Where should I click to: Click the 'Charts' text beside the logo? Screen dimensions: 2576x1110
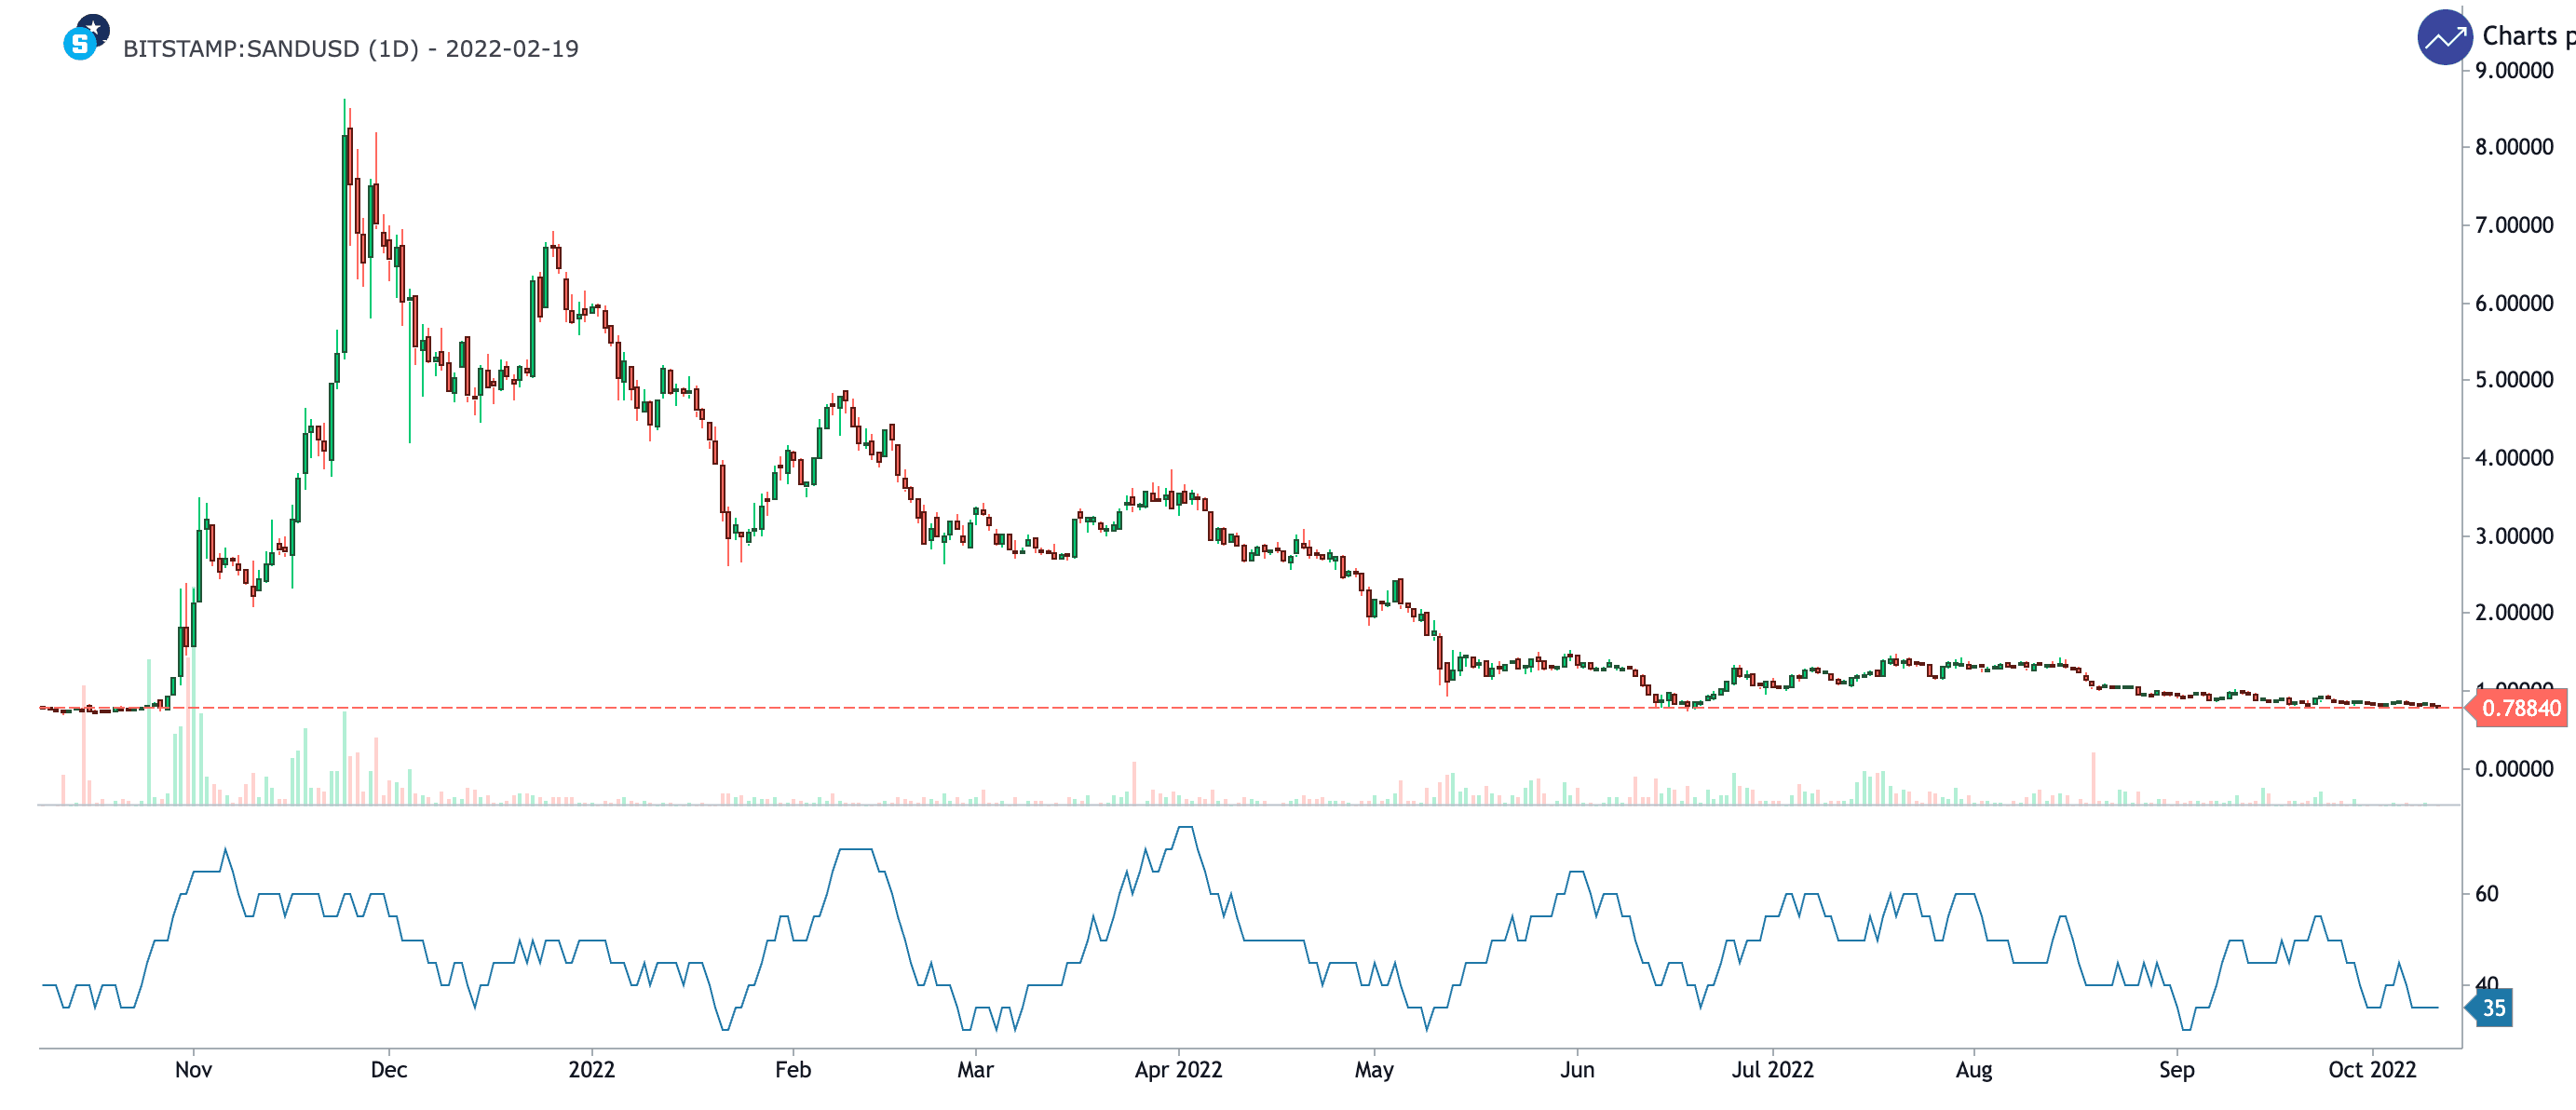point(2518,36)
